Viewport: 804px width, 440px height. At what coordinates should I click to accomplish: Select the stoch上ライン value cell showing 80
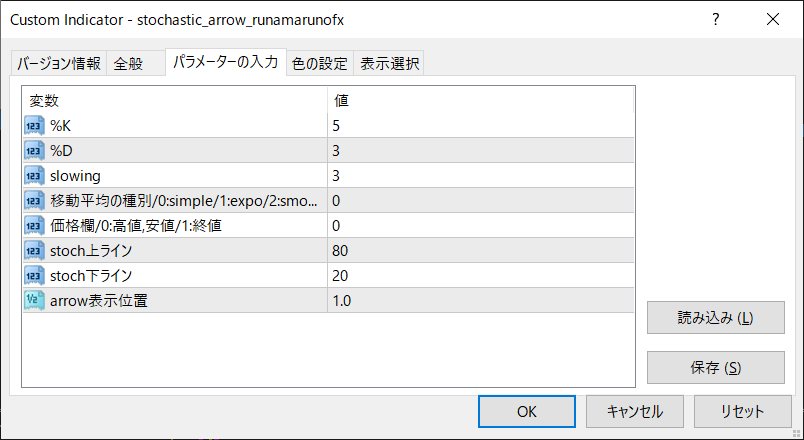pos(480,250)
